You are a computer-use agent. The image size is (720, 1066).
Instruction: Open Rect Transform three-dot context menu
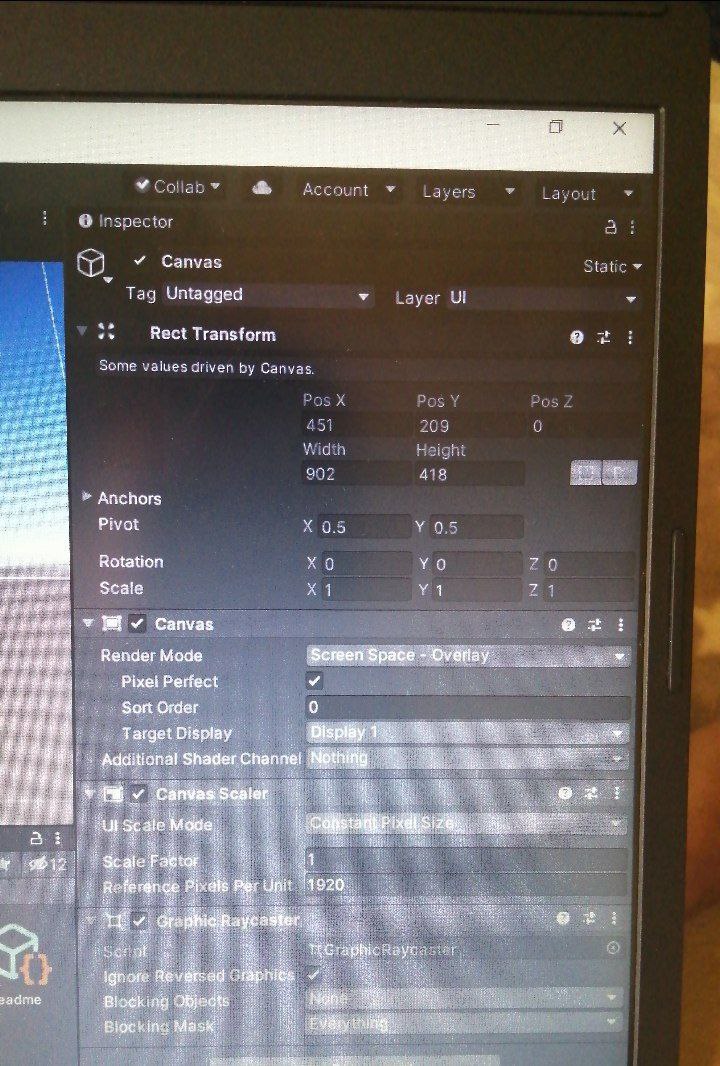[630, 337]
